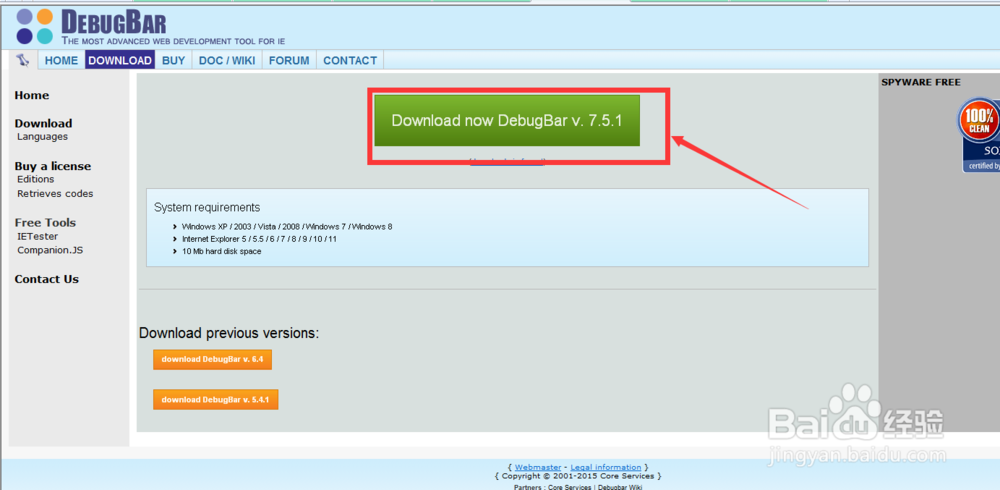The height and width of the screenshot is (490, 1000).
Task: Open IETester sidebar link
Action: click(38, 236)
